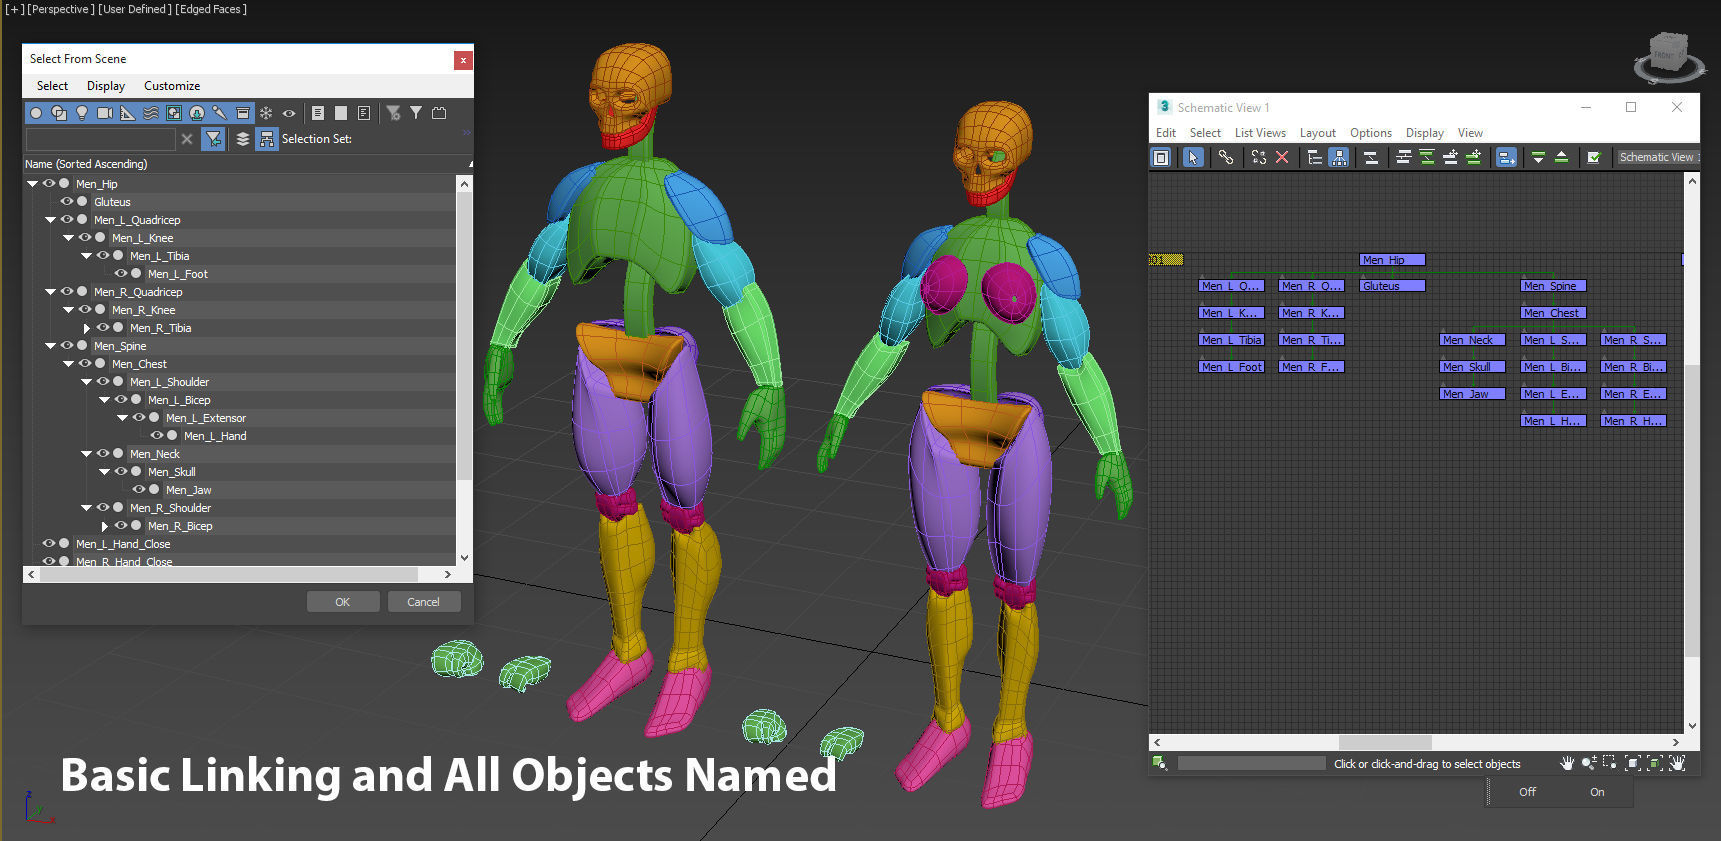1721x841 pixels.
Task: Toggle visibility eye of Men_Chest
Action: point(84,363)
